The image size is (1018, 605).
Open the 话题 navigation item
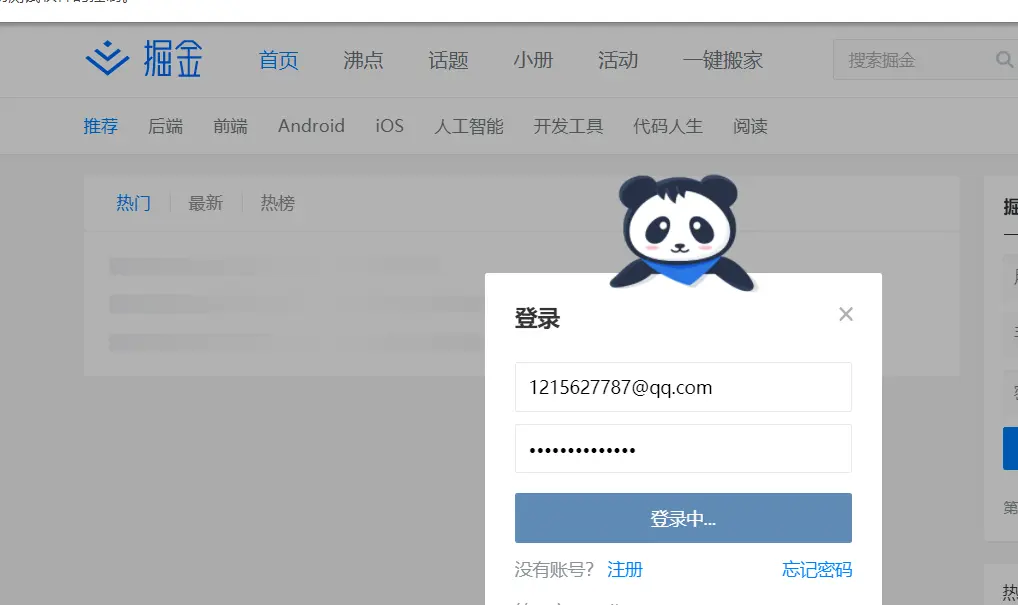point(447,61)
